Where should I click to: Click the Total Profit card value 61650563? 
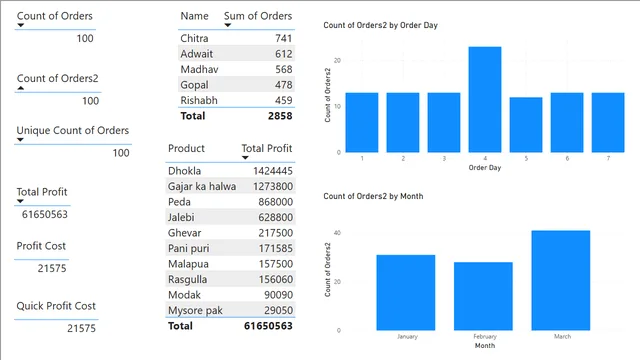tap(44, 214)
